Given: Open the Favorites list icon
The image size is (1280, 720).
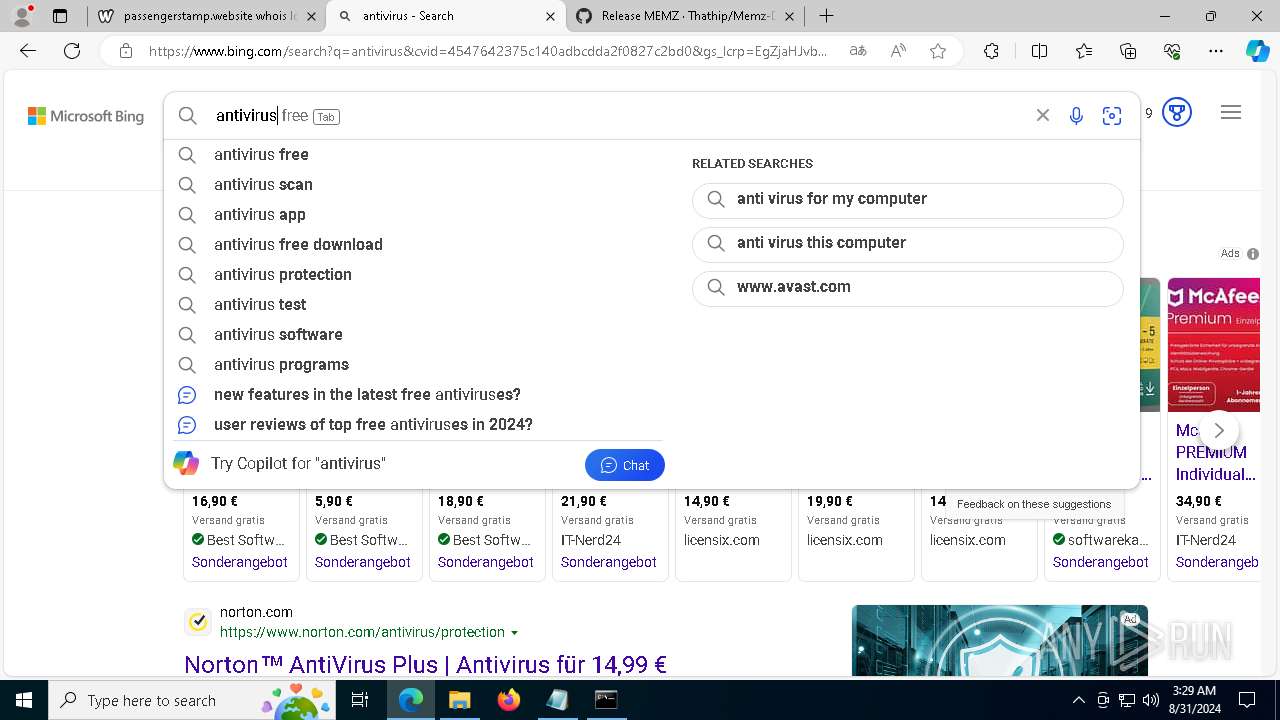Looking at the screenshot, I should pos(1084,51).
